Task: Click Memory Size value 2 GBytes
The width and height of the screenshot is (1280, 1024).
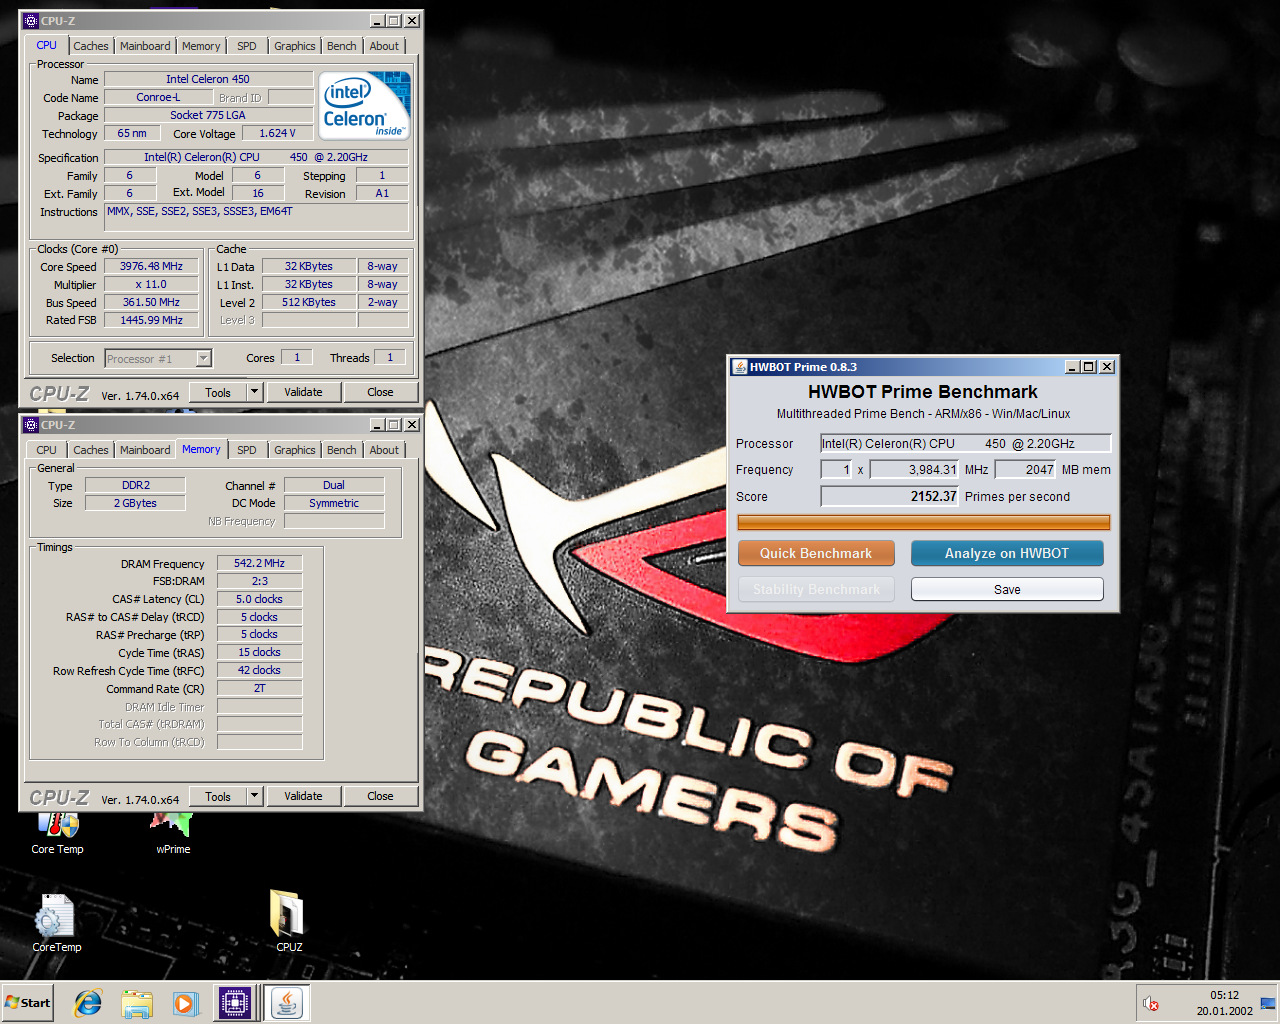Action: [135, 503]
